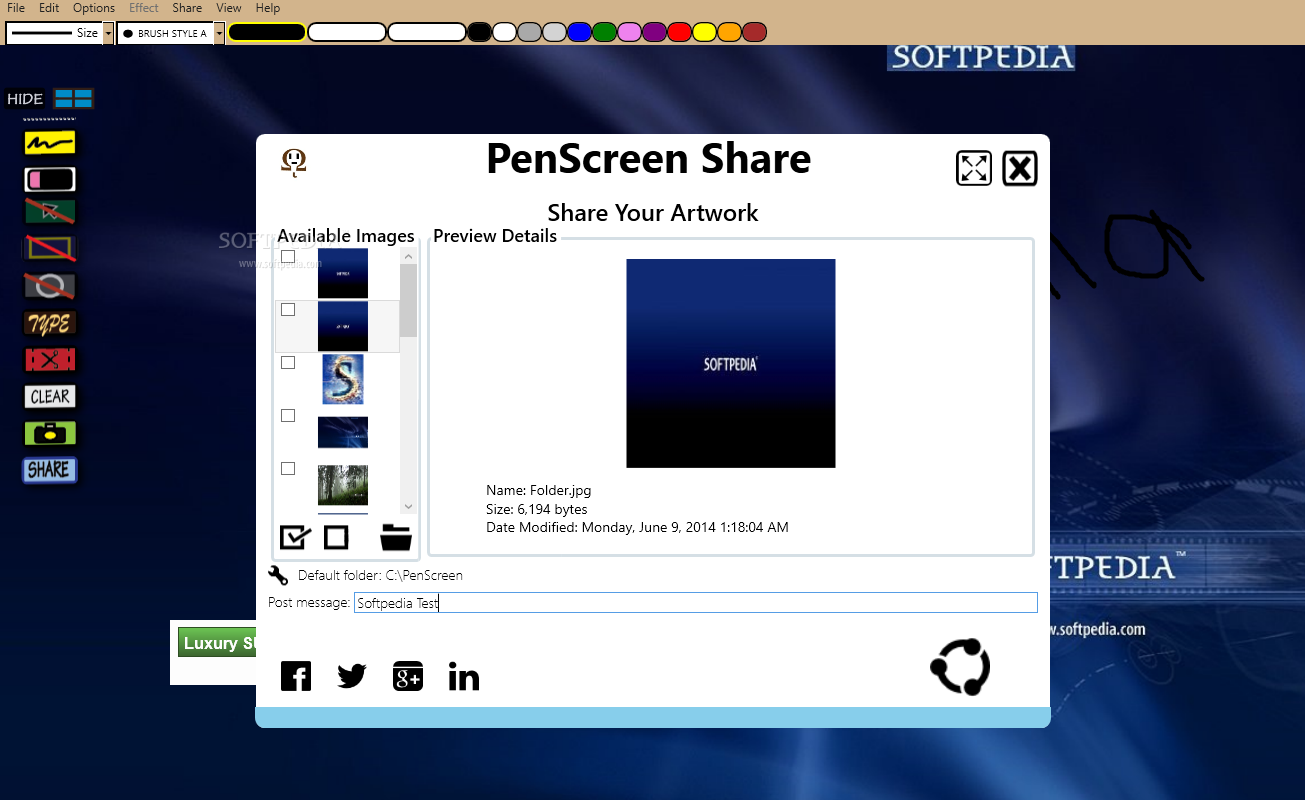Select the blue color swatch
Viewport: 1305px width, 800px height.
[579, 32]
